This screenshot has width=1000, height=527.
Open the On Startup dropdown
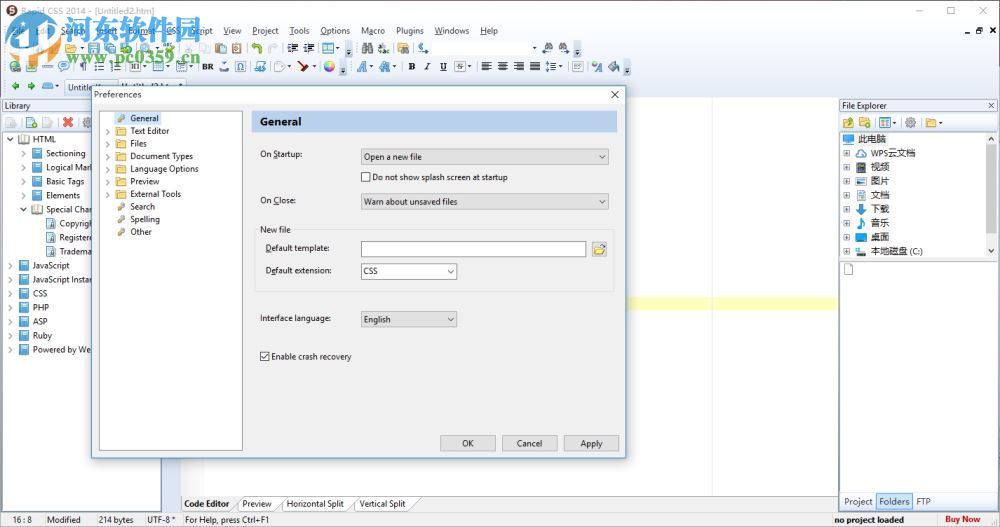485,157
